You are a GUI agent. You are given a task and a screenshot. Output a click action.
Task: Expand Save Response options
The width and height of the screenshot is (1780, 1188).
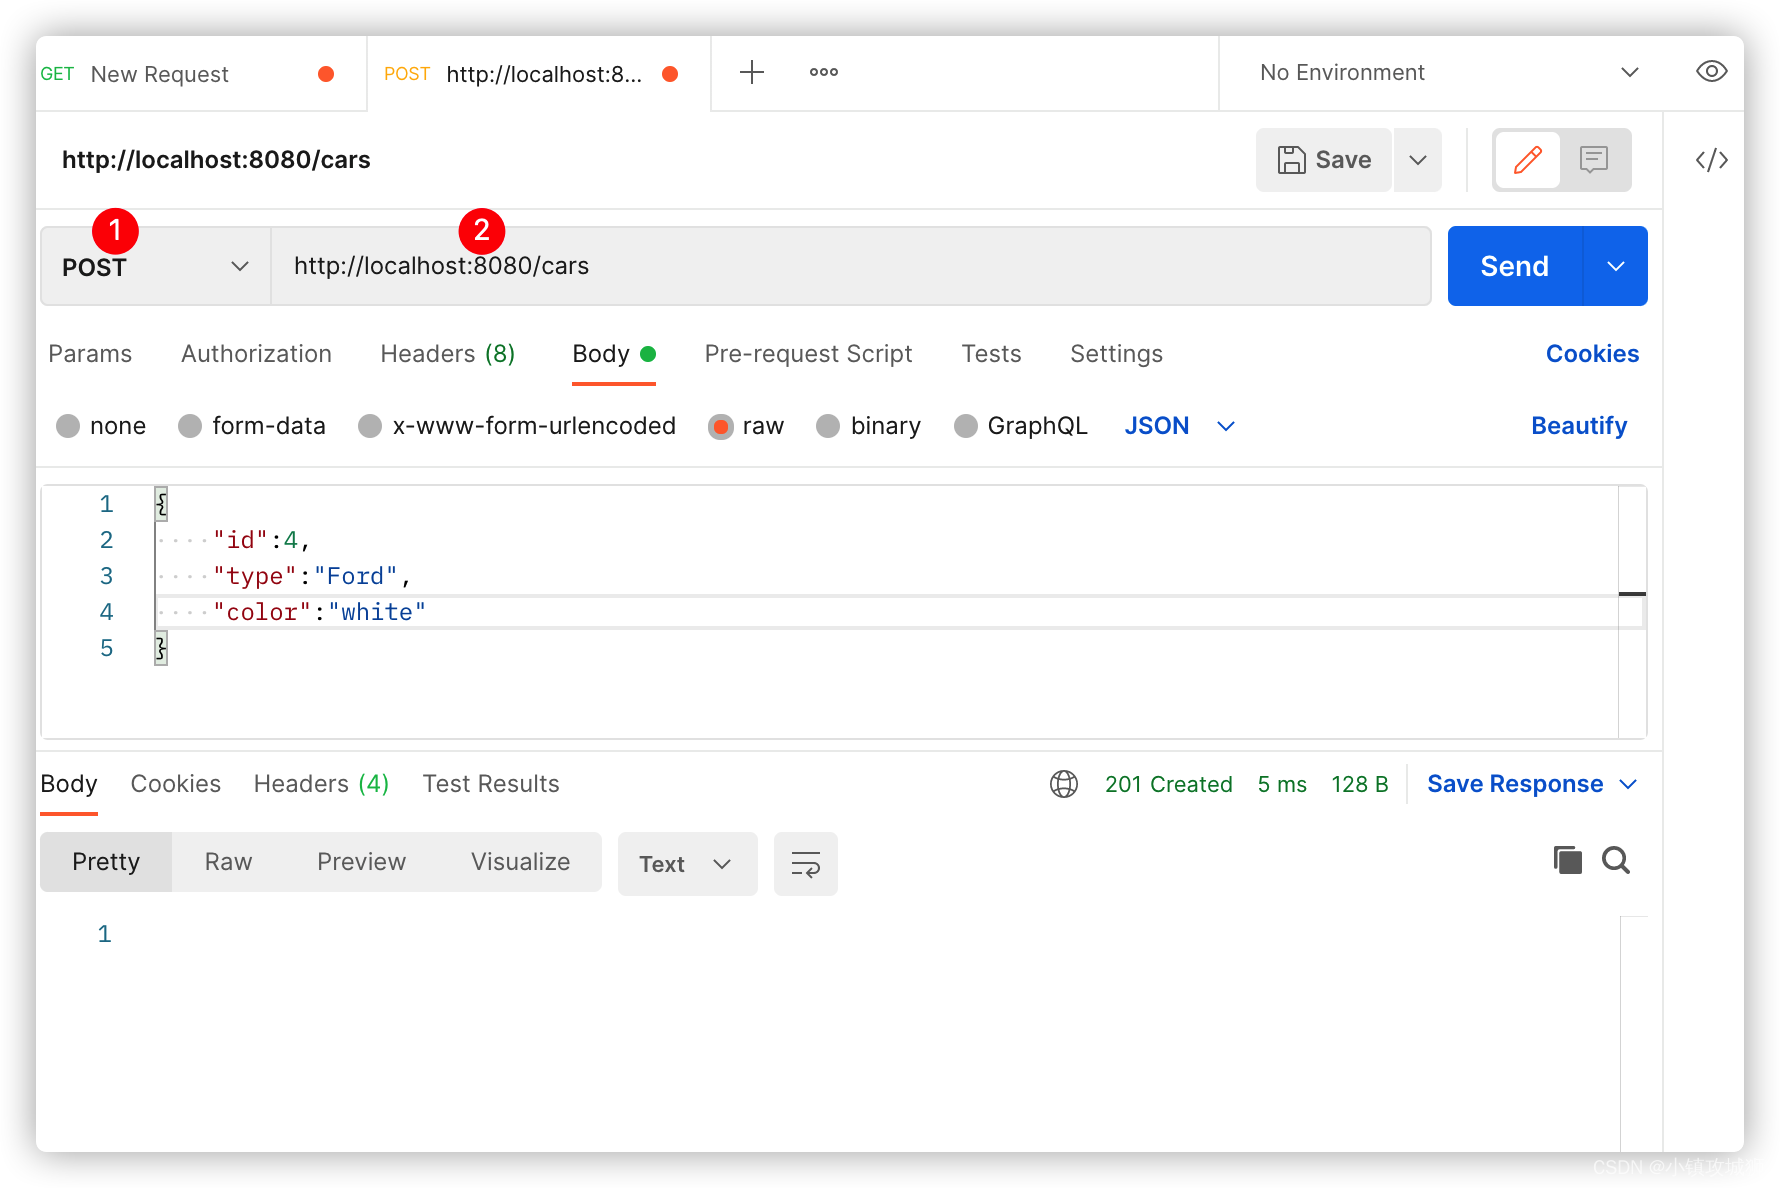[1628, 784]
